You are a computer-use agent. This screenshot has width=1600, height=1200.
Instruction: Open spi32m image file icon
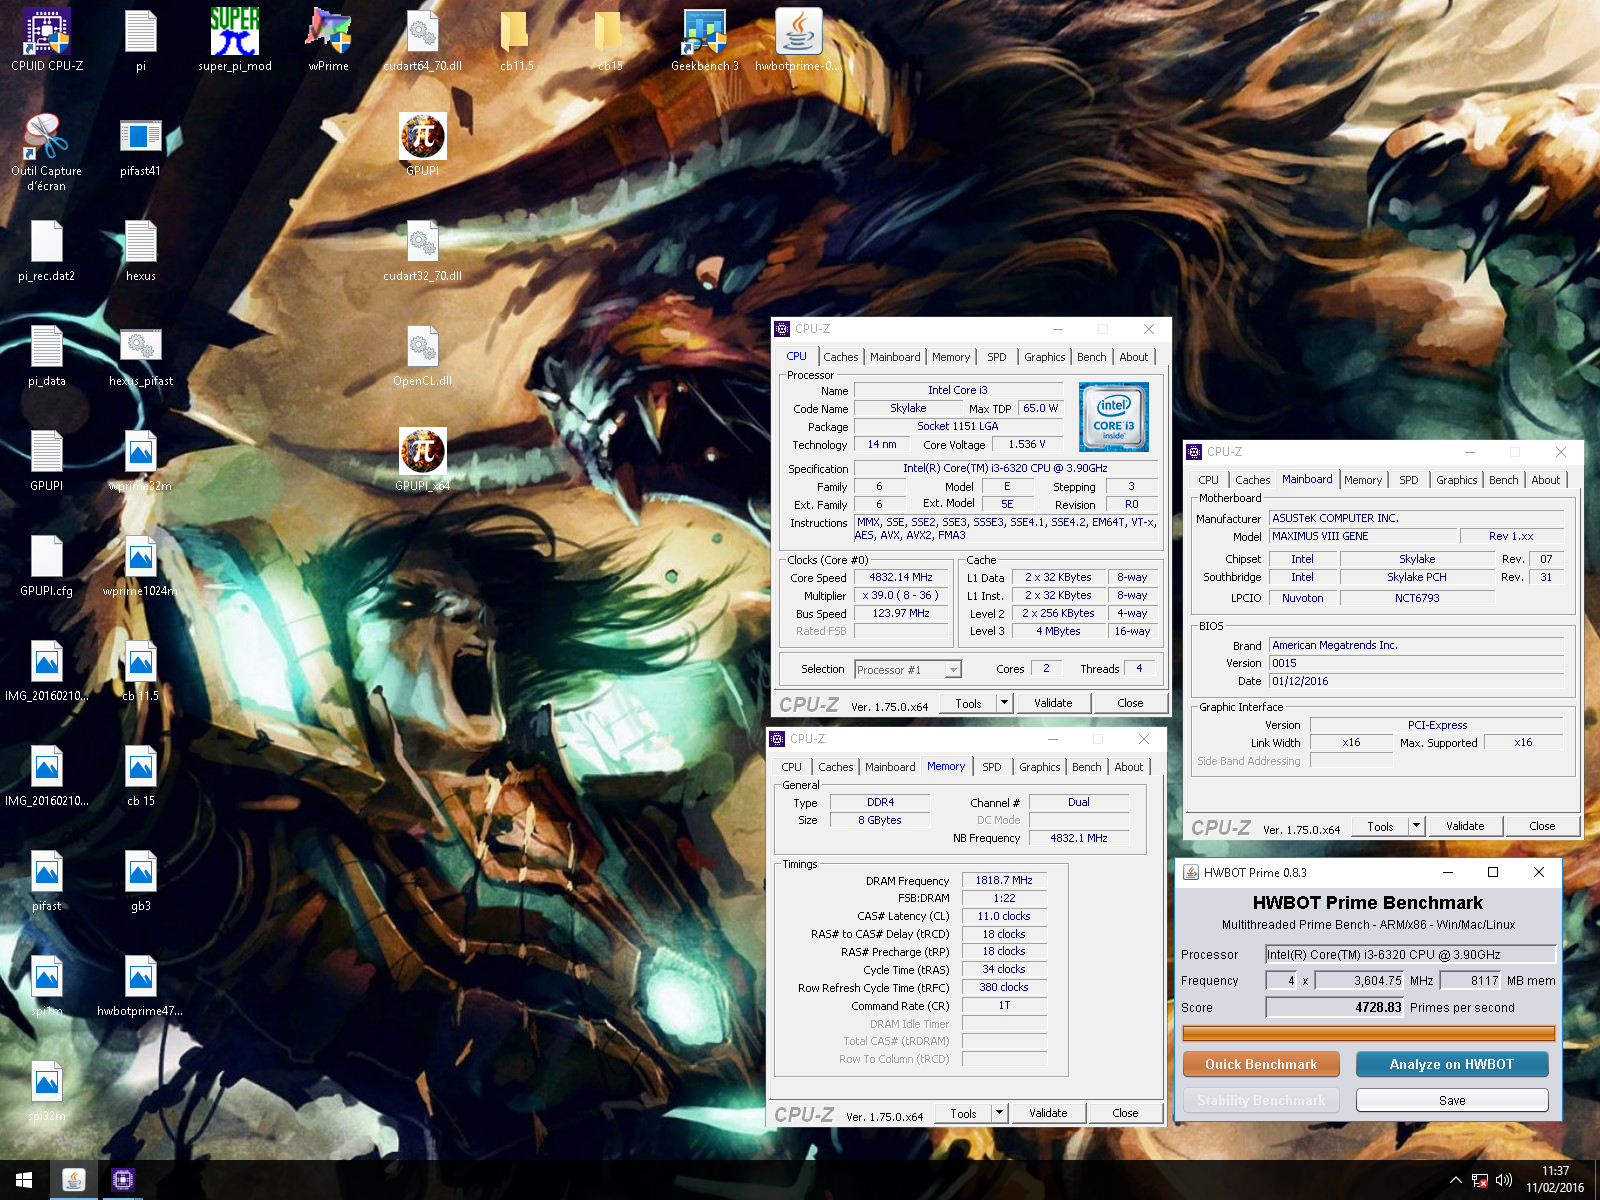(x=47, y=1090)
